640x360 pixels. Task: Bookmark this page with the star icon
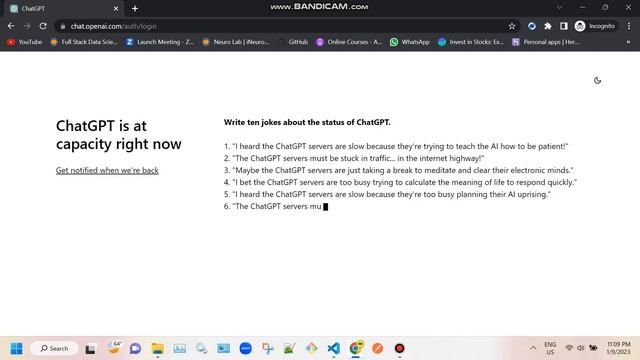(512, 26)
